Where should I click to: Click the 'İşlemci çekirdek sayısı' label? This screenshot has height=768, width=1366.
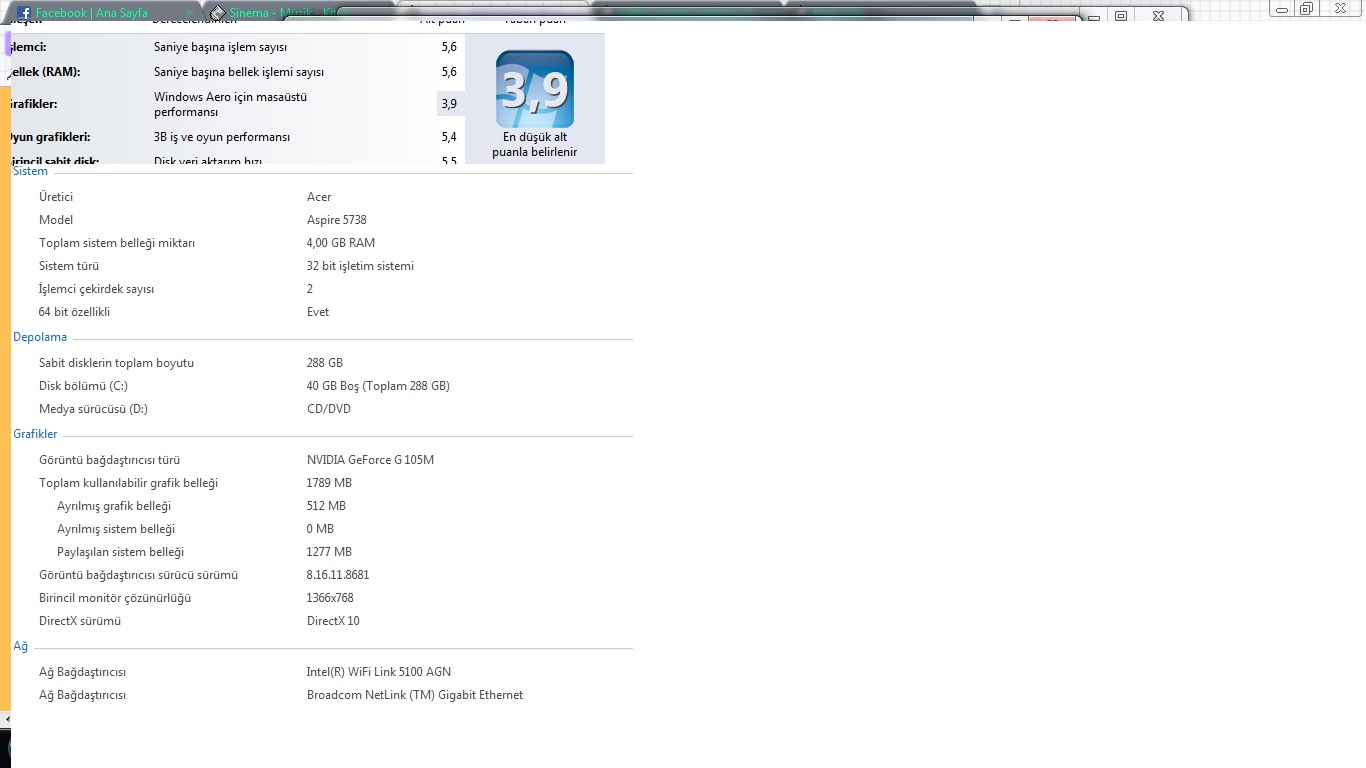tap(97, 289)
